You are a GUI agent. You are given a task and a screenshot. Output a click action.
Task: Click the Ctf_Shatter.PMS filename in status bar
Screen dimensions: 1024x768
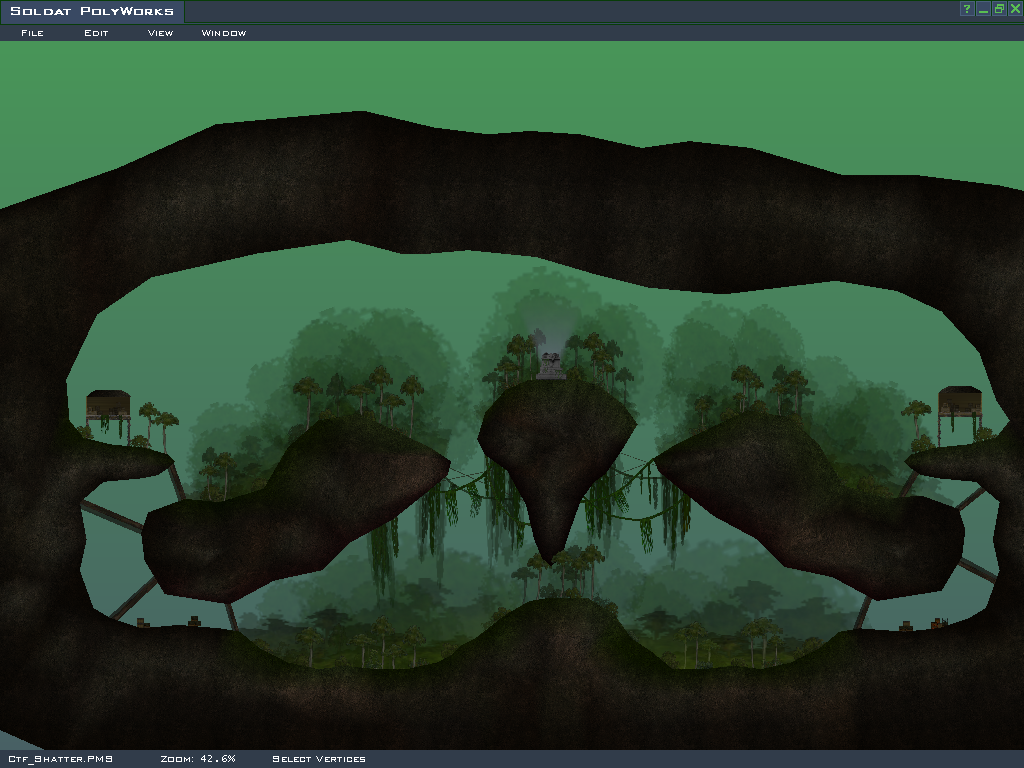(x=60, y=759)
